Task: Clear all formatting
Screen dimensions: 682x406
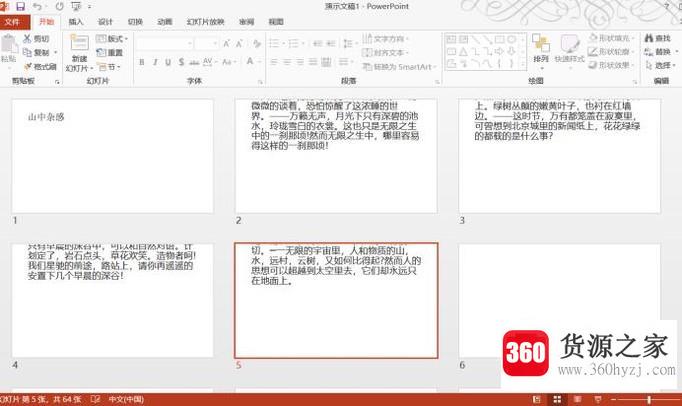Action: pos(257,44)
